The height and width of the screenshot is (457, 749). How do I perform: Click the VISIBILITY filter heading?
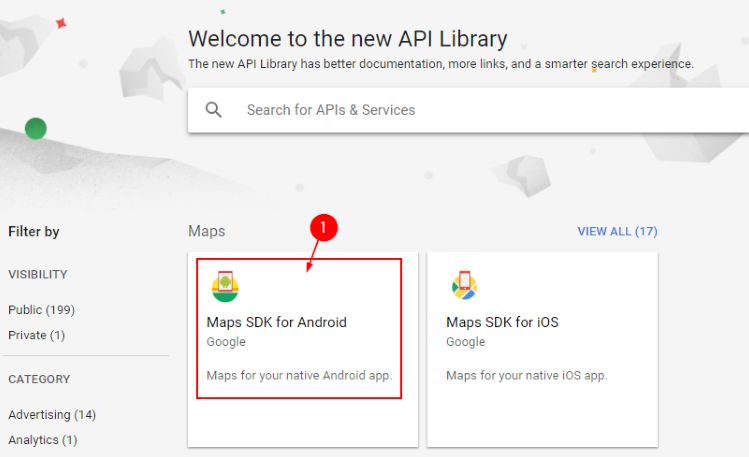tap(38, 275)
